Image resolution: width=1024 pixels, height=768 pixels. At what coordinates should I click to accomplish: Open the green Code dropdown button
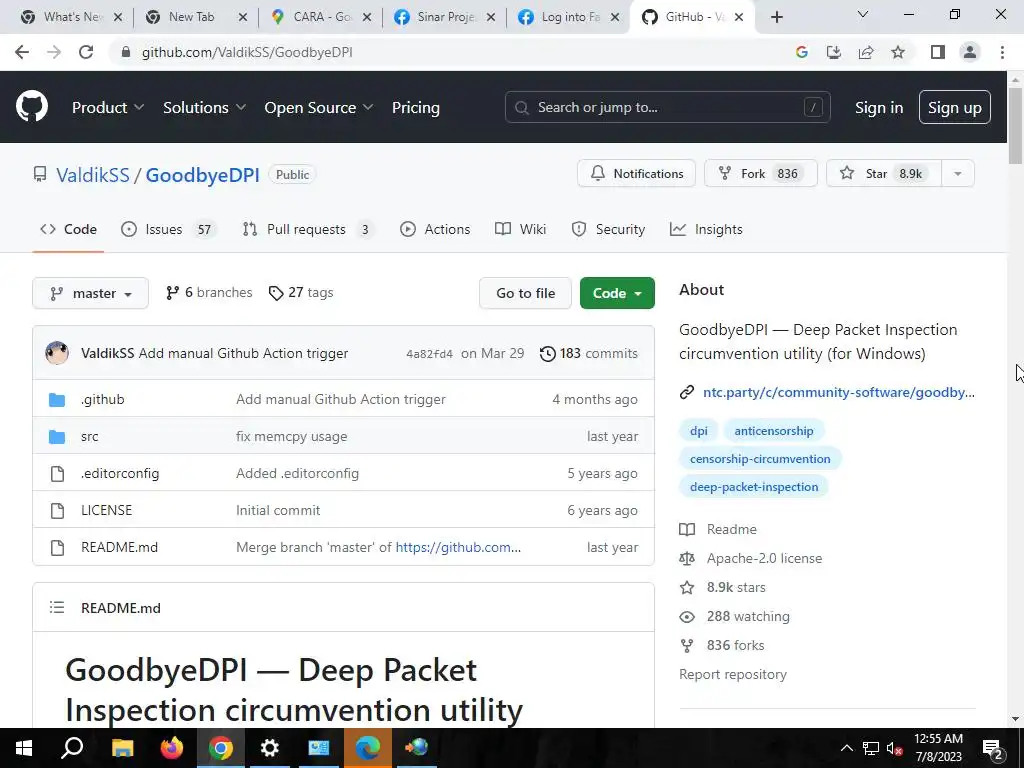click(x=617, y=293)
